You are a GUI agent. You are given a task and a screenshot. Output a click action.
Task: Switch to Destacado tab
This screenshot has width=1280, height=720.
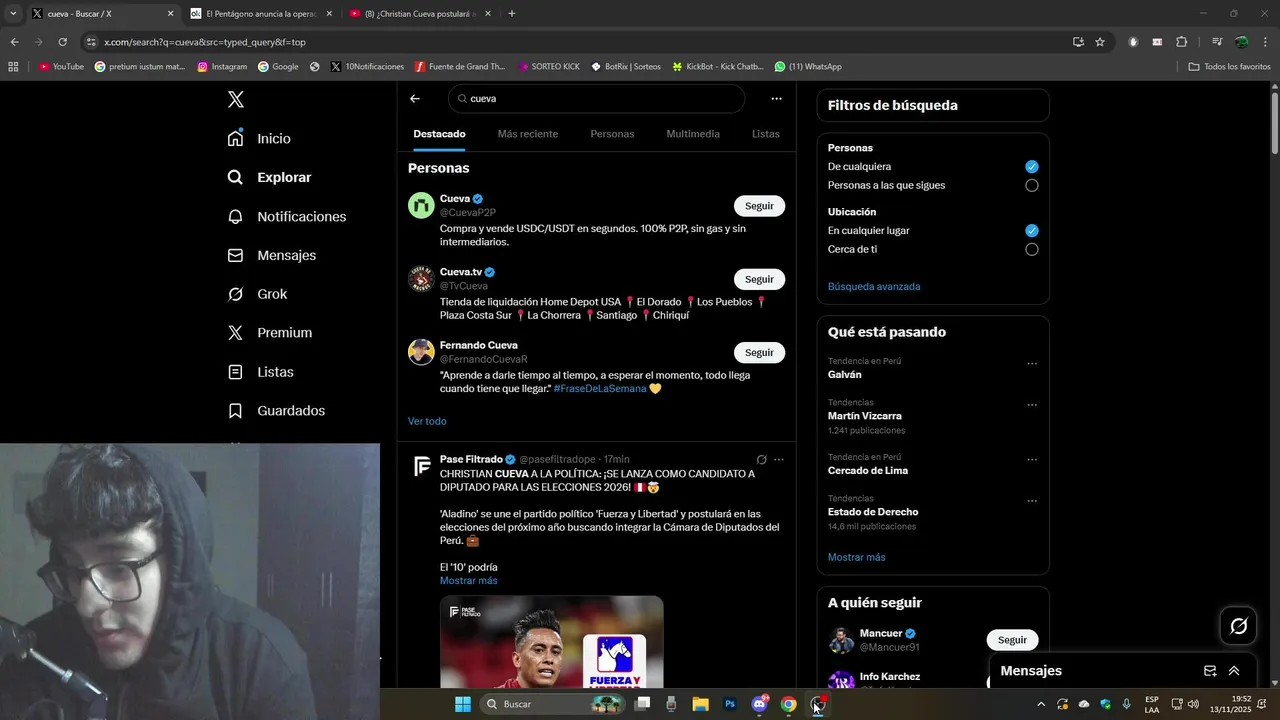tap(439, 134)
